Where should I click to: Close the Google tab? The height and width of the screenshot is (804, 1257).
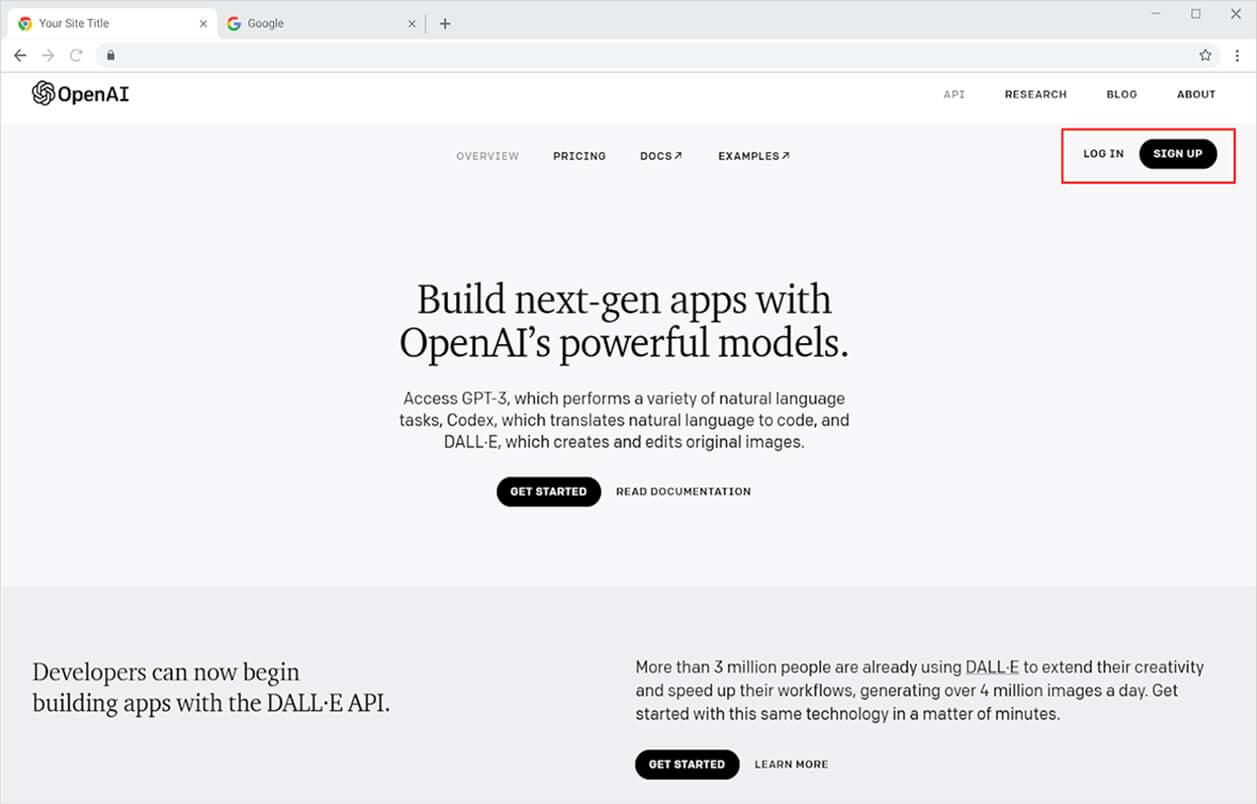412,24
